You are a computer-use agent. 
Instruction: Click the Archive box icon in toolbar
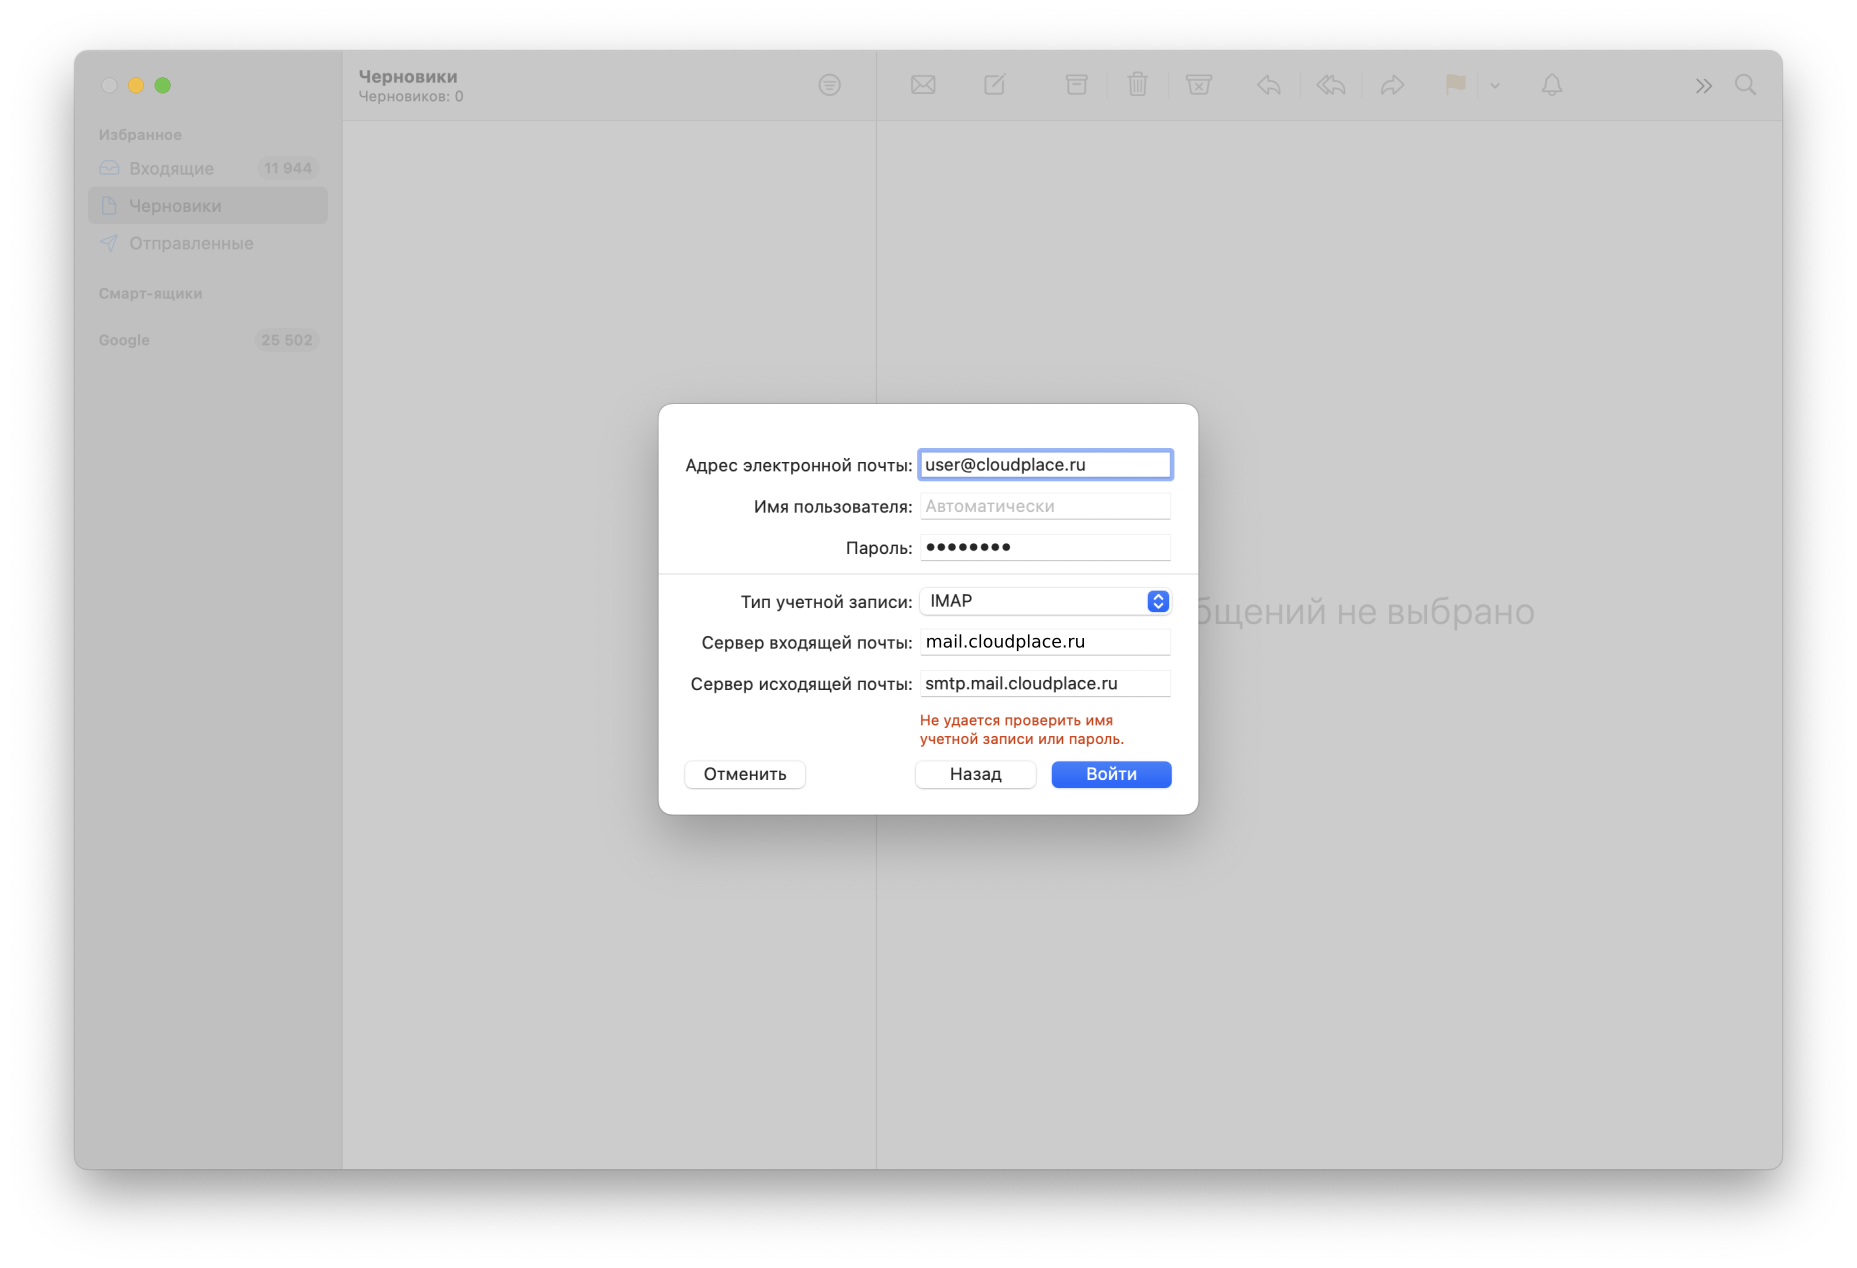click(1076, 85)
